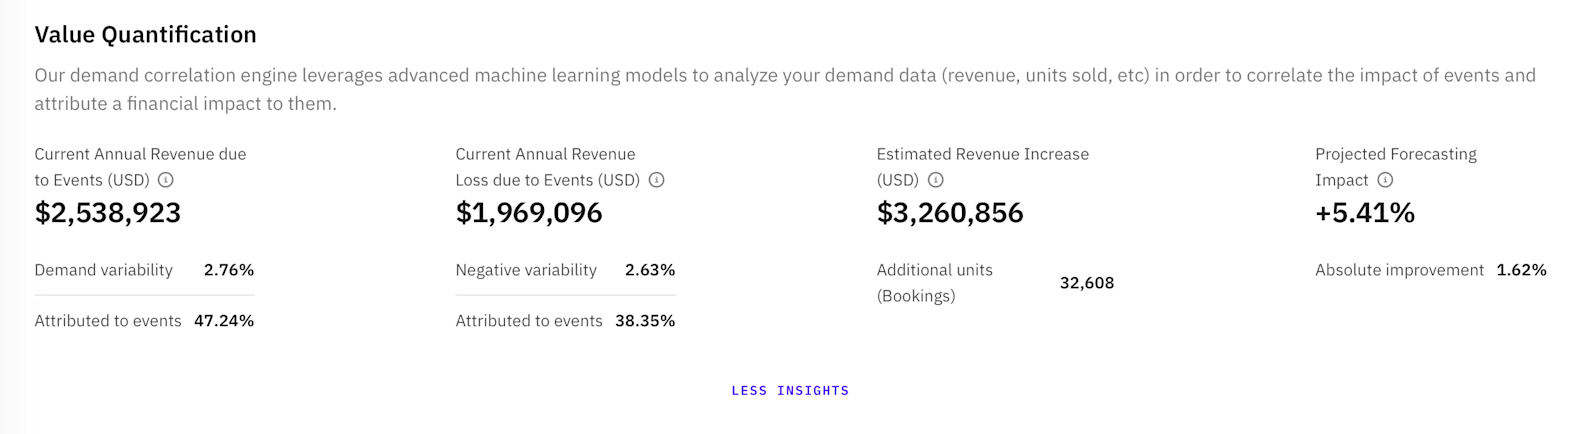Click info icon beside Current Annual Revenue due to Events
Screen dimensions: 1584x434
pyautogui.click(x=166, y=180)
